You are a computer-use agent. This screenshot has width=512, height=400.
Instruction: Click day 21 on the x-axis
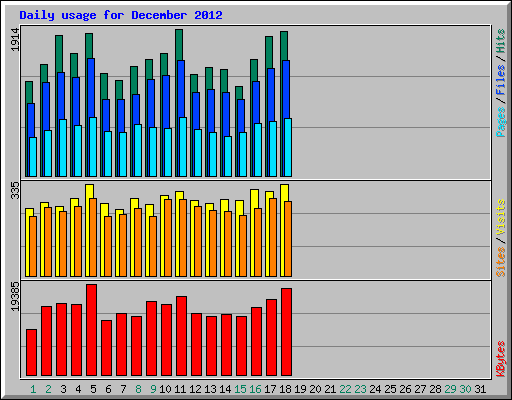click(x=330, y=389)
